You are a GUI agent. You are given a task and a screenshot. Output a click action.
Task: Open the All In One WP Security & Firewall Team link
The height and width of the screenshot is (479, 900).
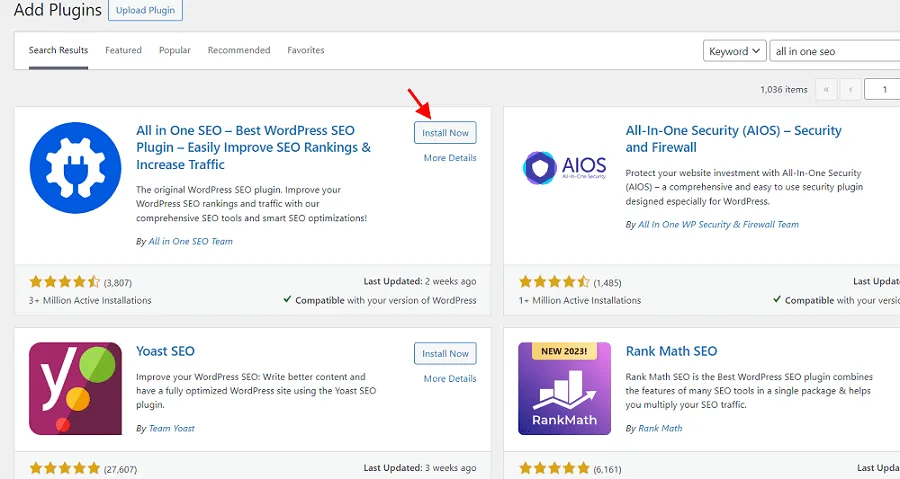(719, 224)
